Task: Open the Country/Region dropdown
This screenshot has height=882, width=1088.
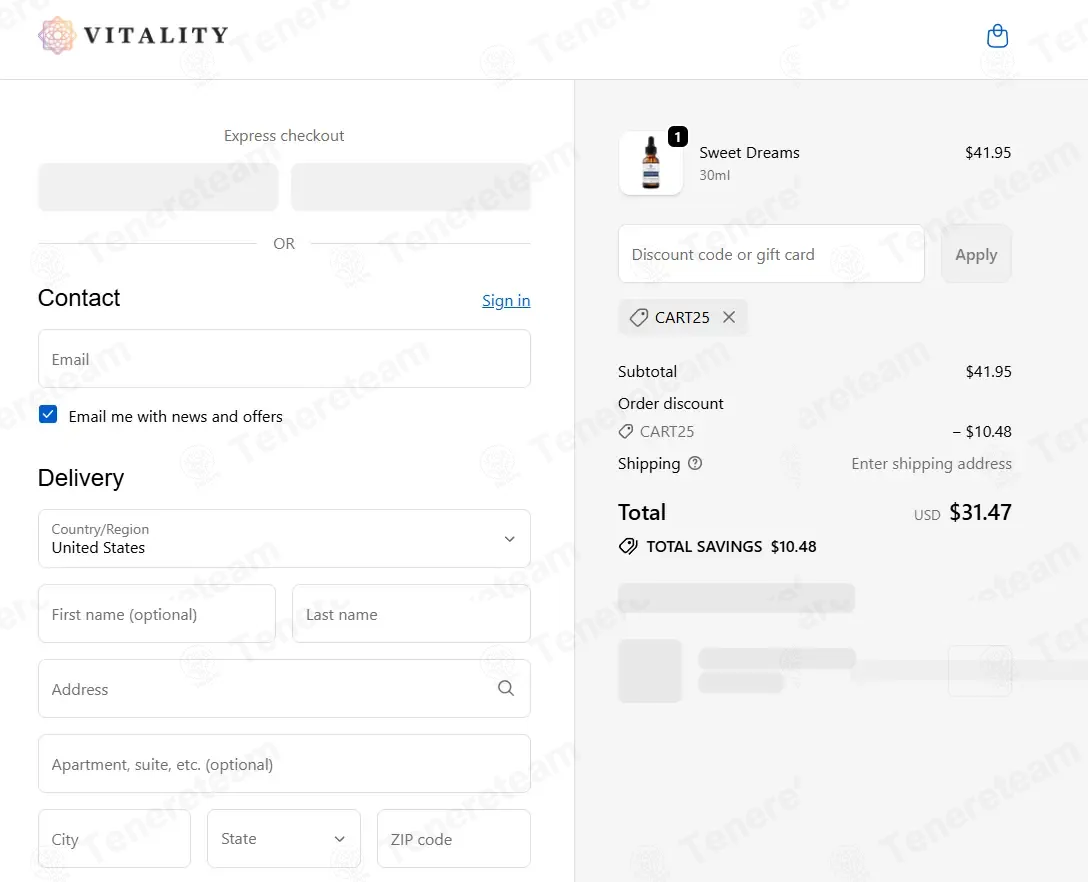Action: [x=284, y=538]
